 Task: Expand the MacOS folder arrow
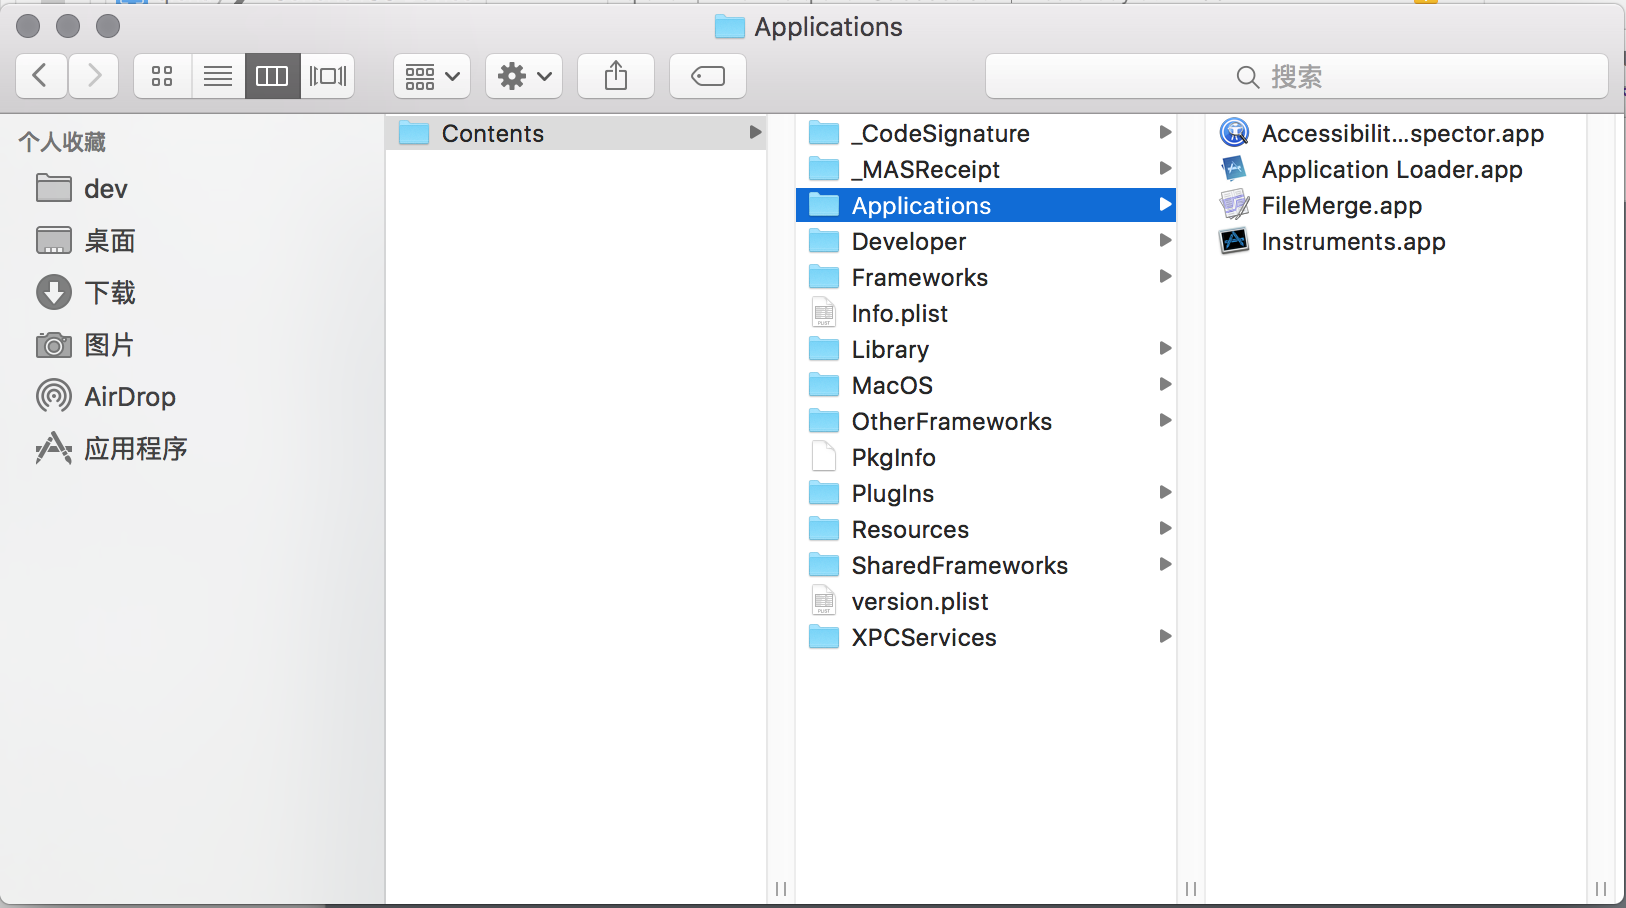[1165, 384]
